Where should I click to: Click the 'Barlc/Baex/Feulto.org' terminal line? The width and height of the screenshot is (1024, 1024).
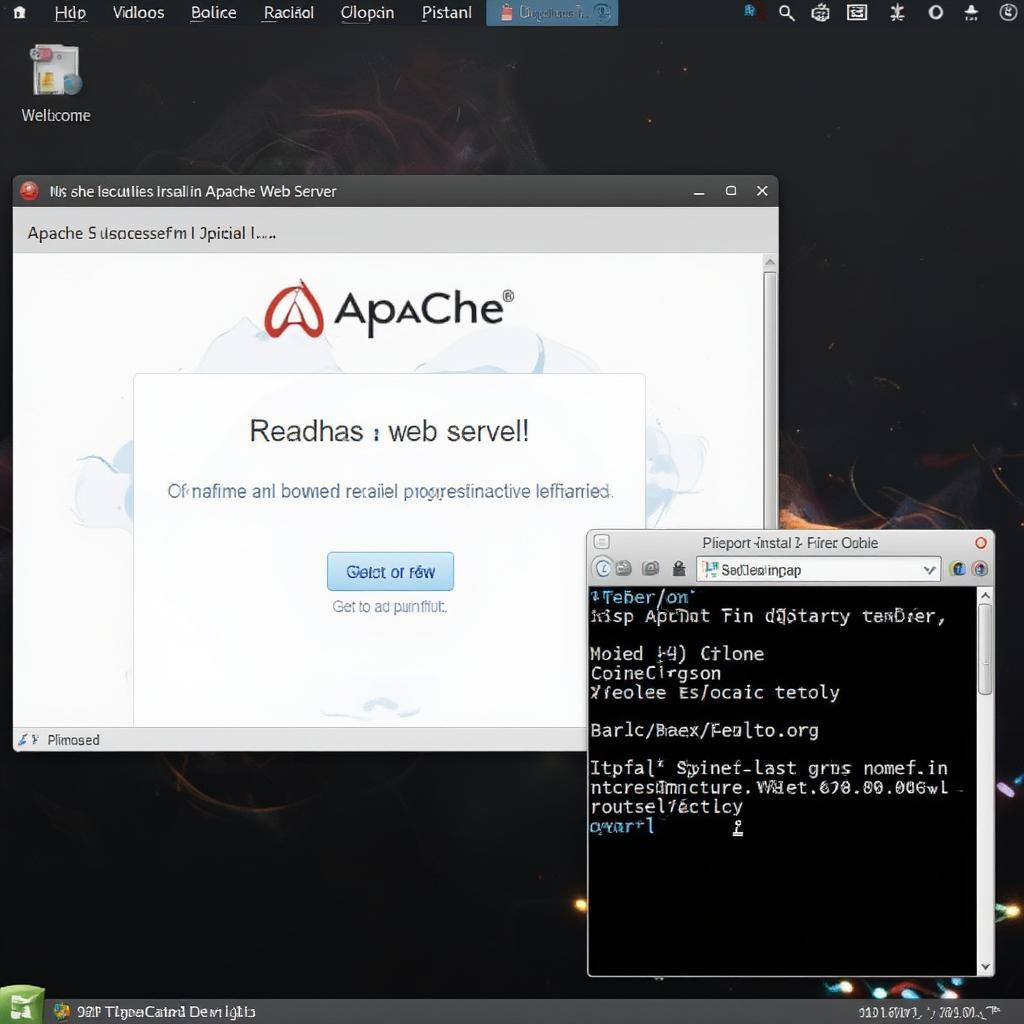[x=704, y=730]
